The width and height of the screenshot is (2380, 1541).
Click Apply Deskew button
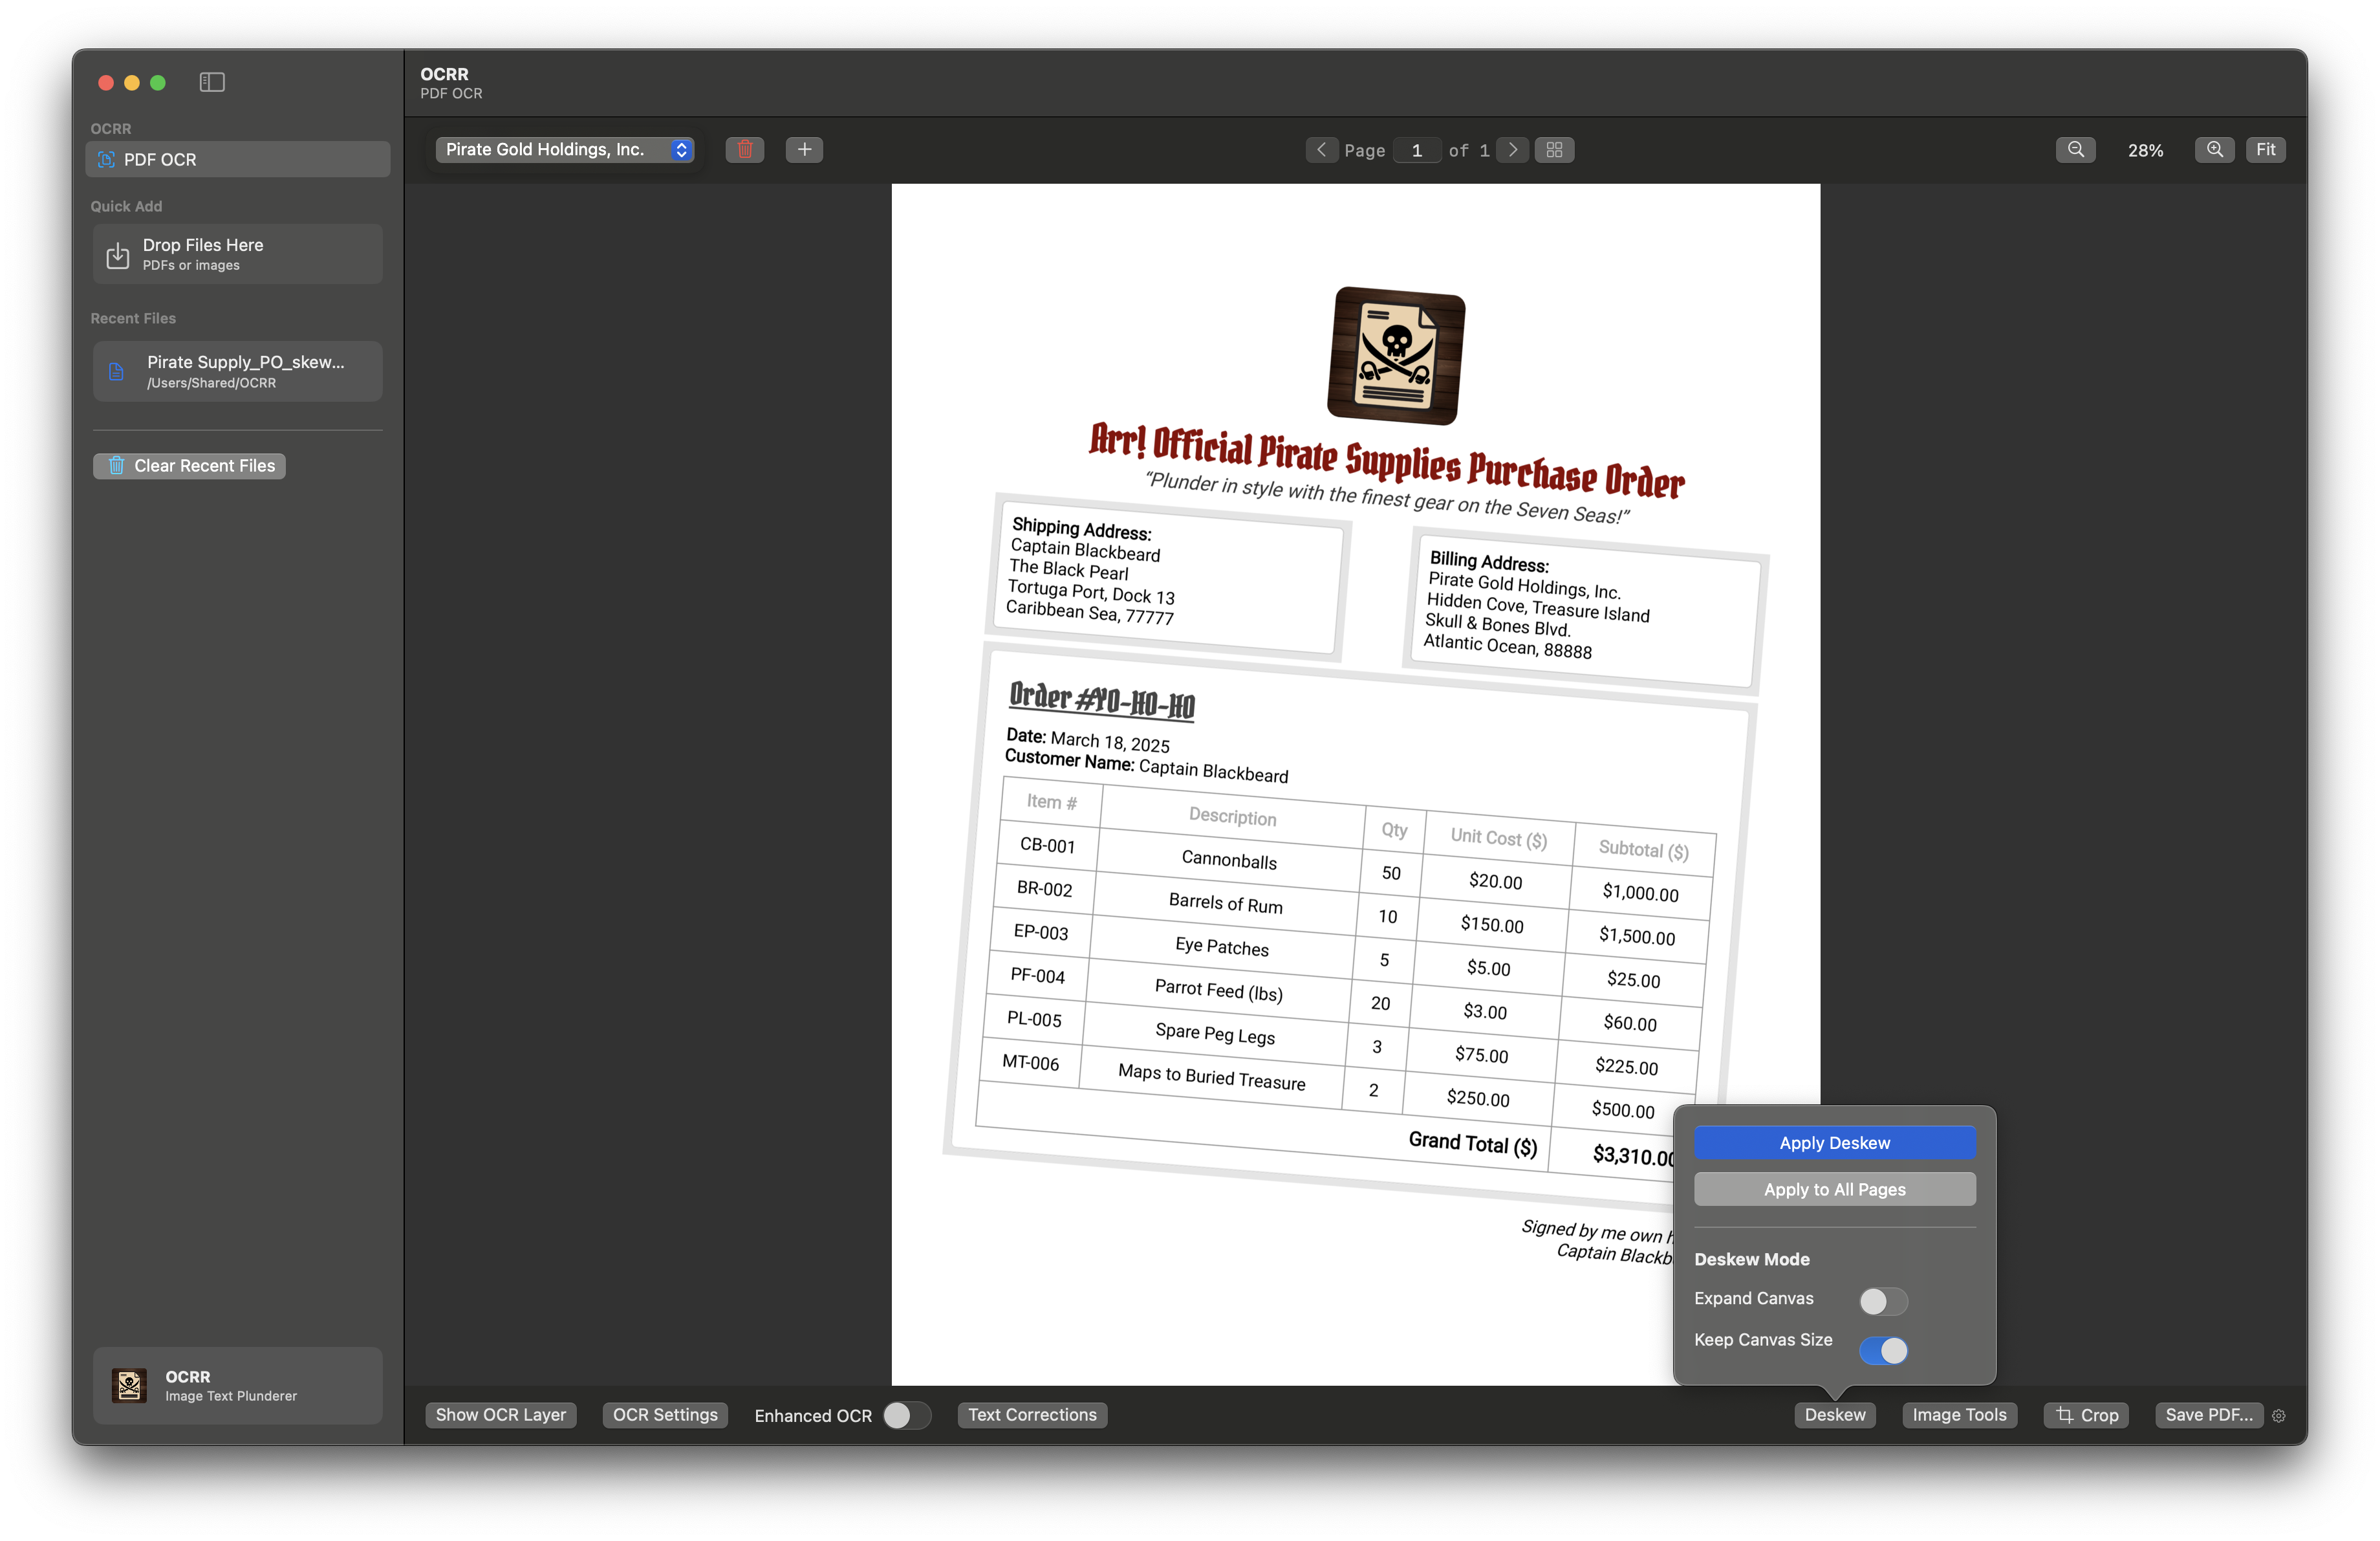[1835, 1143]
